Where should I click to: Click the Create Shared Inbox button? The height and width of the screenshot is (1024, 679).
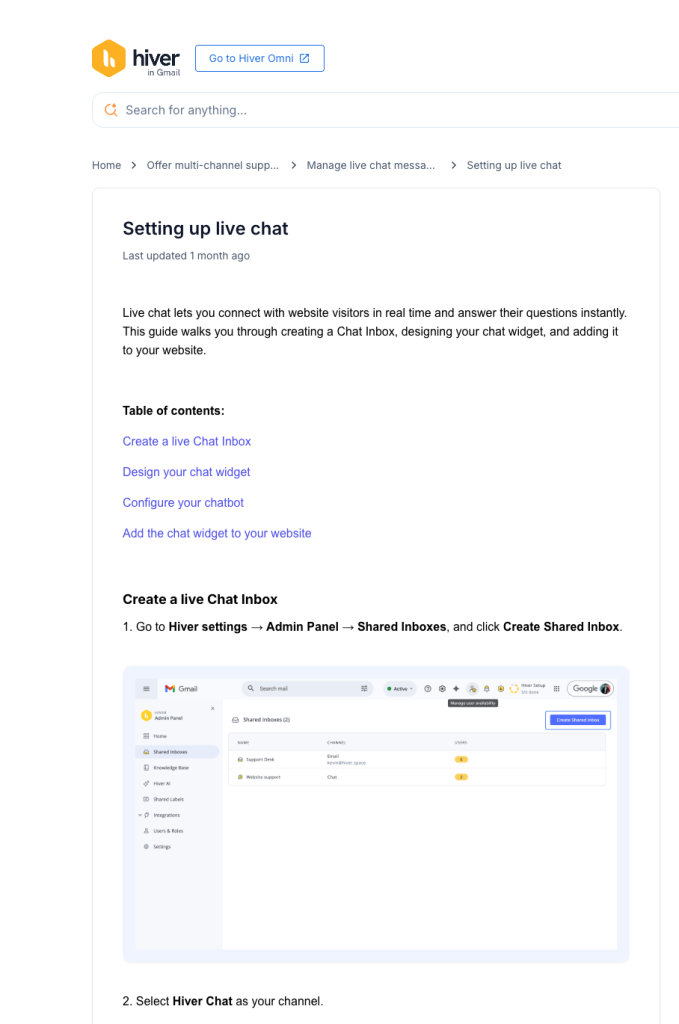click(x=580, y=720)
